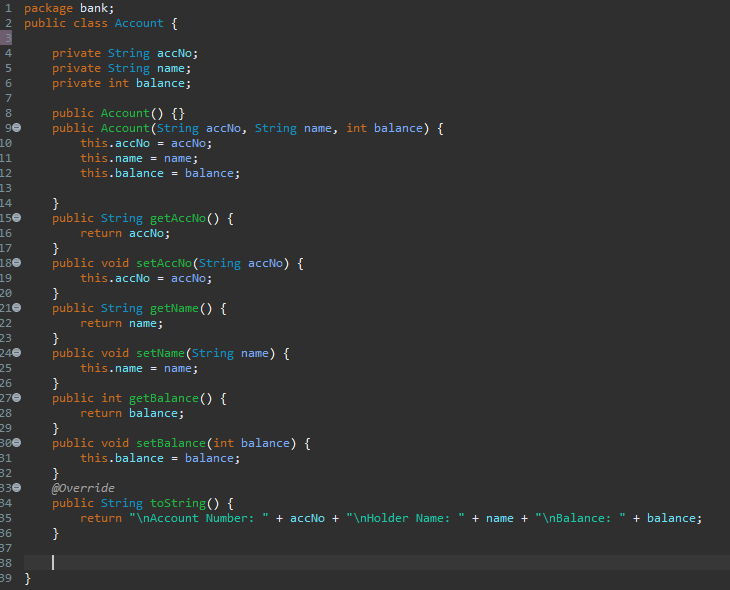
Task: Collapse the setName method fold marker
Action: click(x=17, y=353)
